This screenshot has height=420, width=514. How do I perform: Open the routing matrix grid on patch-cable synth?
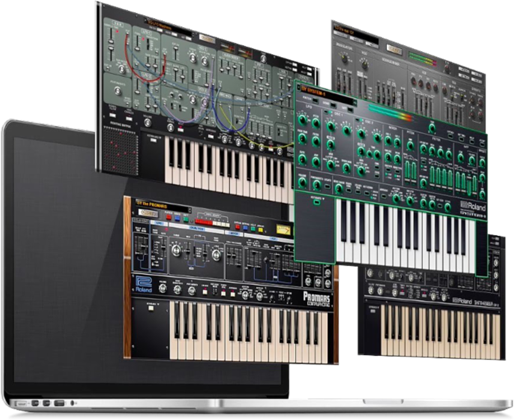click(120, 149)
